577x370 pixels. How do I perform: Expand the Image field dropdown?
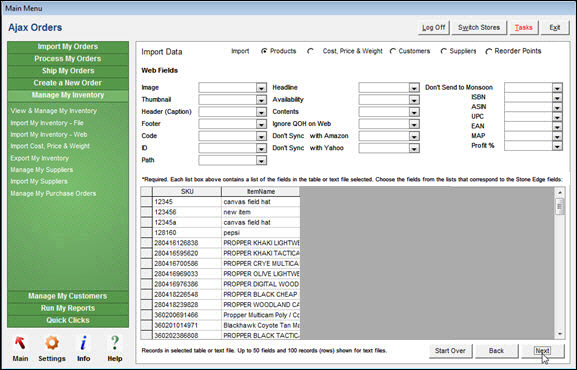261,88
